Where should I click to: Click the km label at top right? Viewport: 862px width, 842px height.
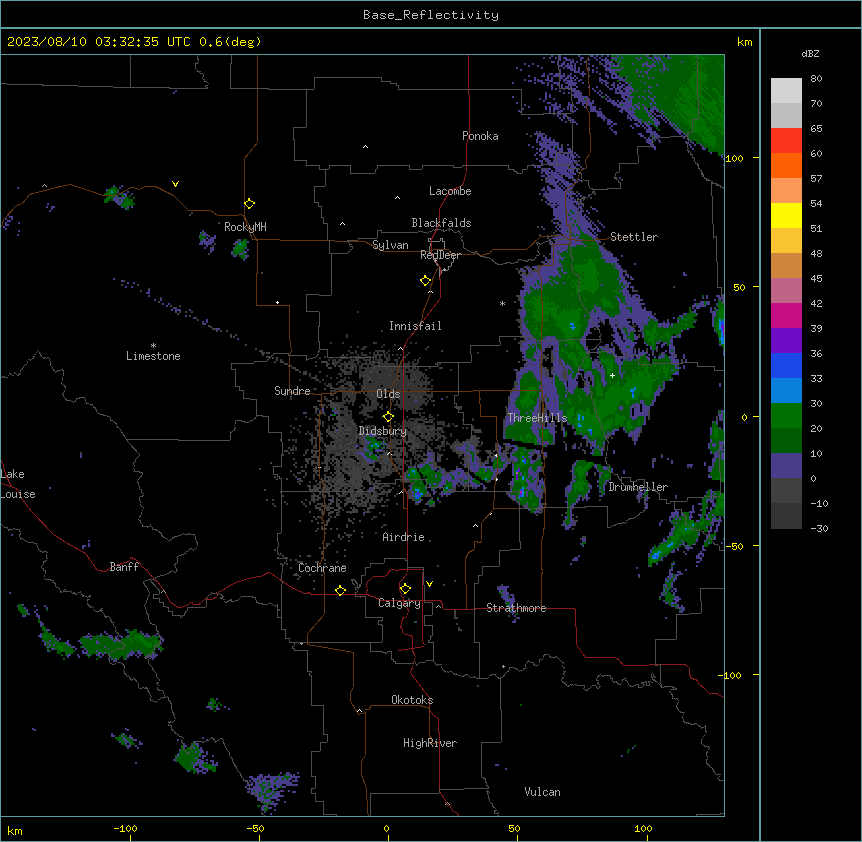(x=744, y=42)
